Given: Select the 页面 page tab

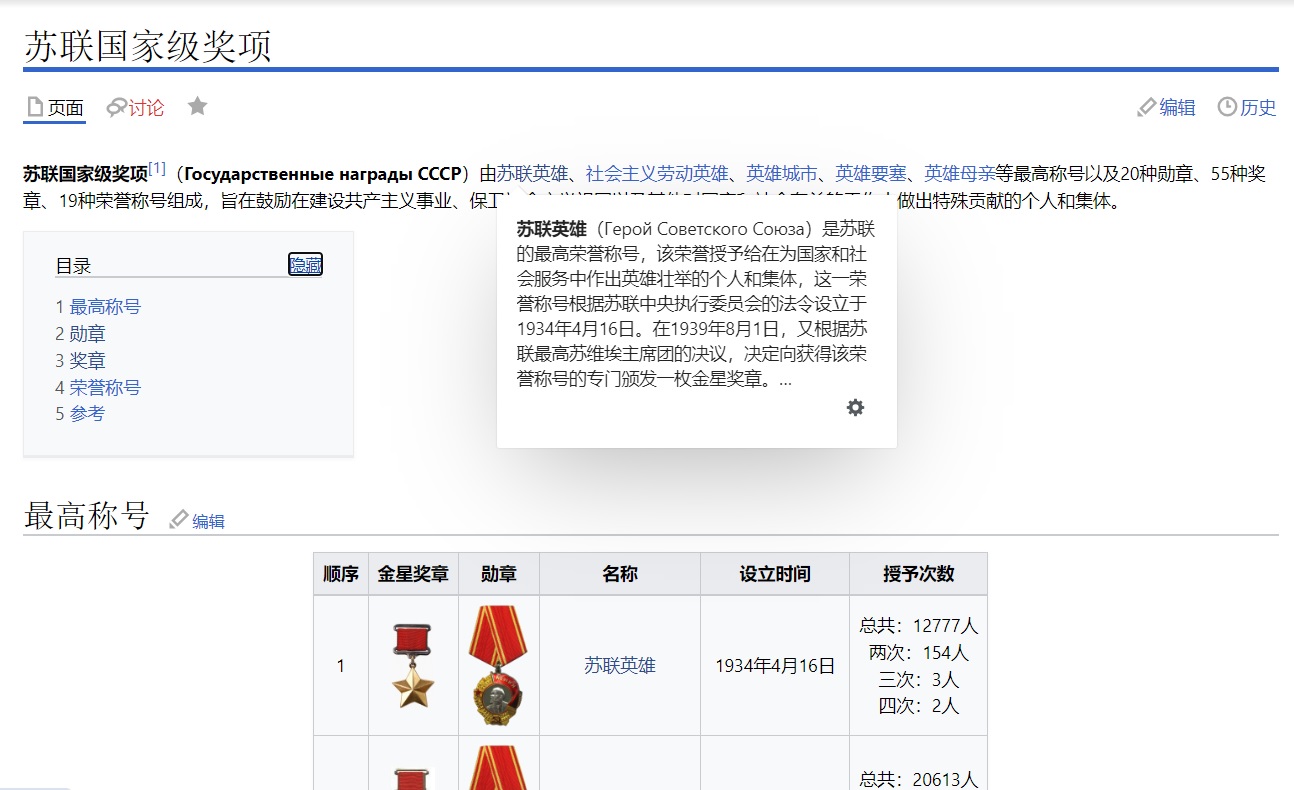Looking at the screenshot, I should 55,108.
